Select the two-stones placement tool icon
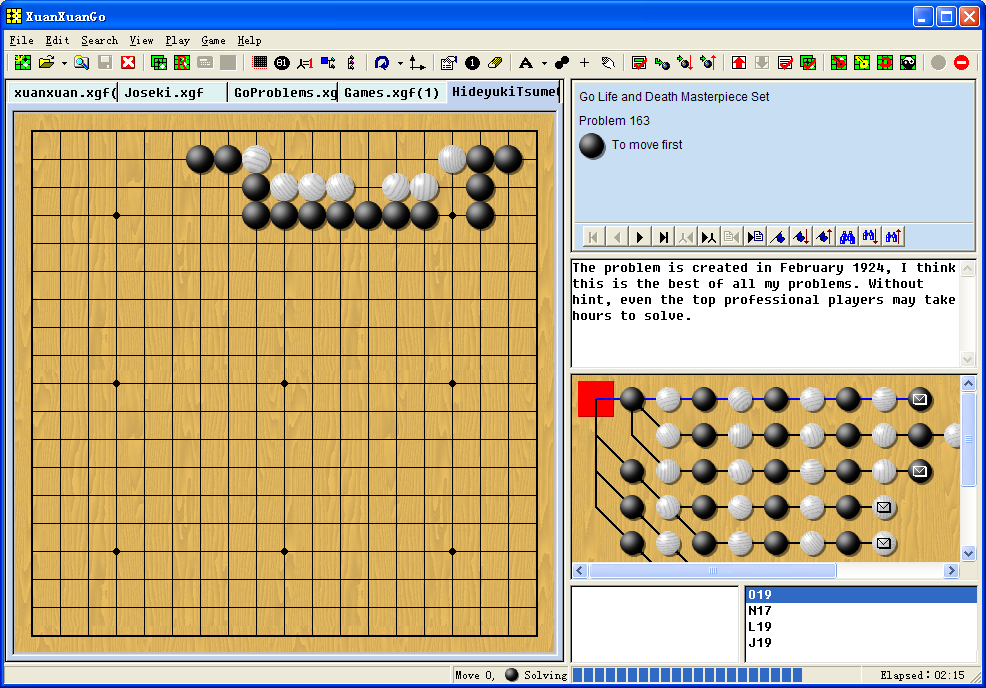This screenshot has width=986, height=688. point(562,62)
